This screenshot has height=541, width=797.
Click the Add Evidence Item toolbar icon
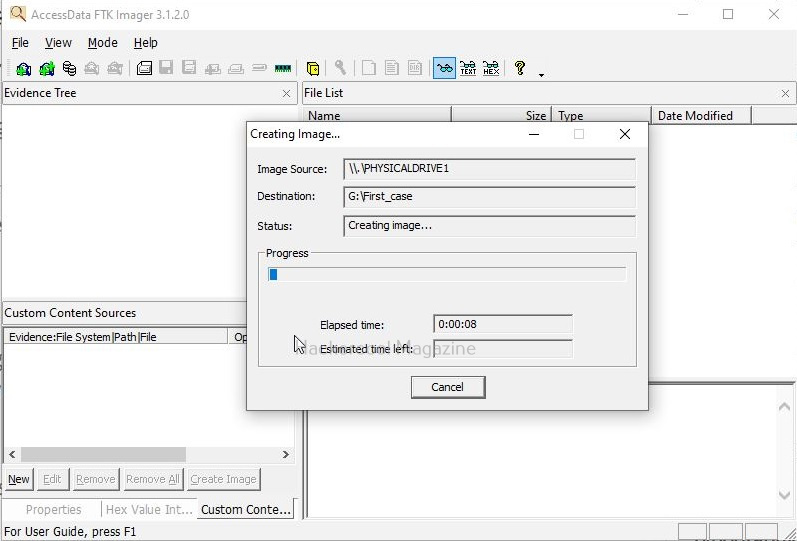click(22, 69)
